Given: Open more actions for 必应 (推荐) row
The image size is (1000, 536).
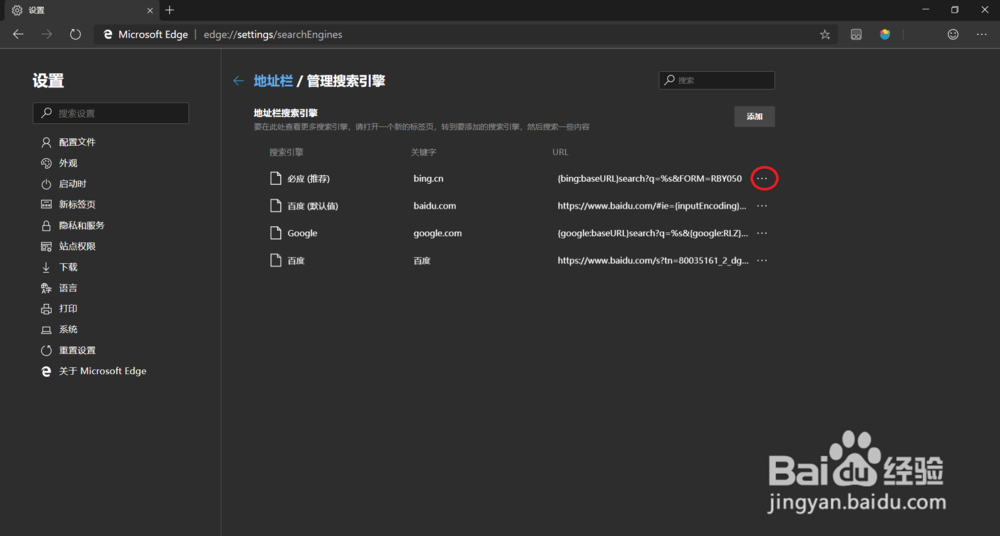Looking at the screenshot, I should point(762,179).
